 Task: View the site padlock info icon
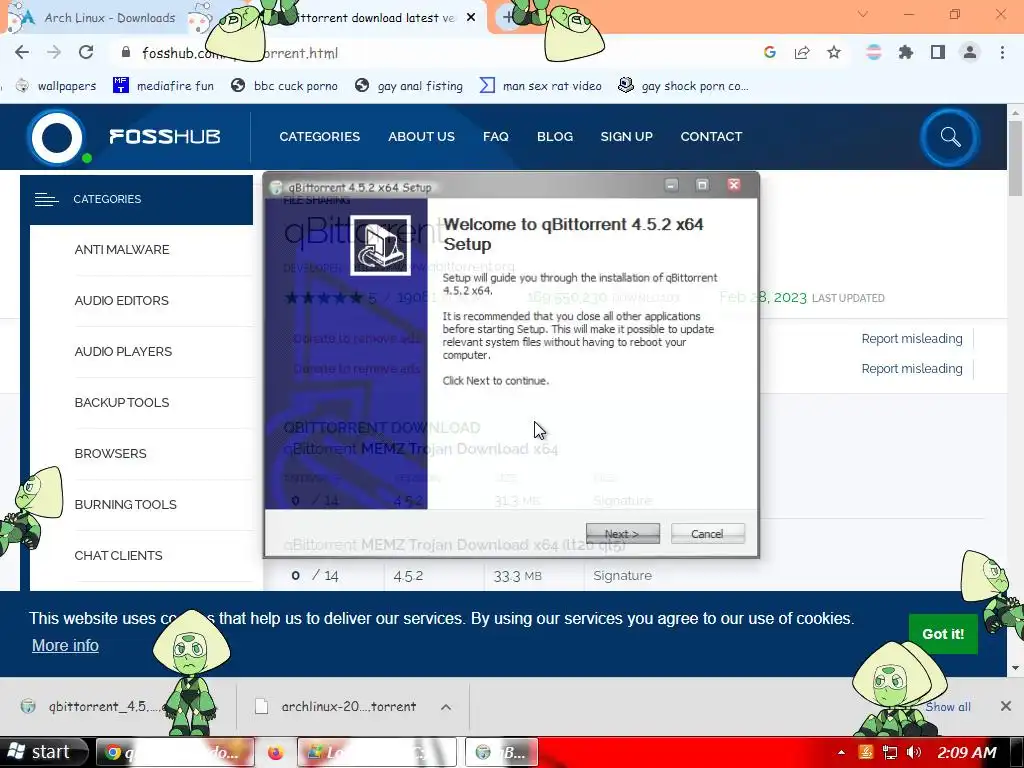click(x=126, y=53)
